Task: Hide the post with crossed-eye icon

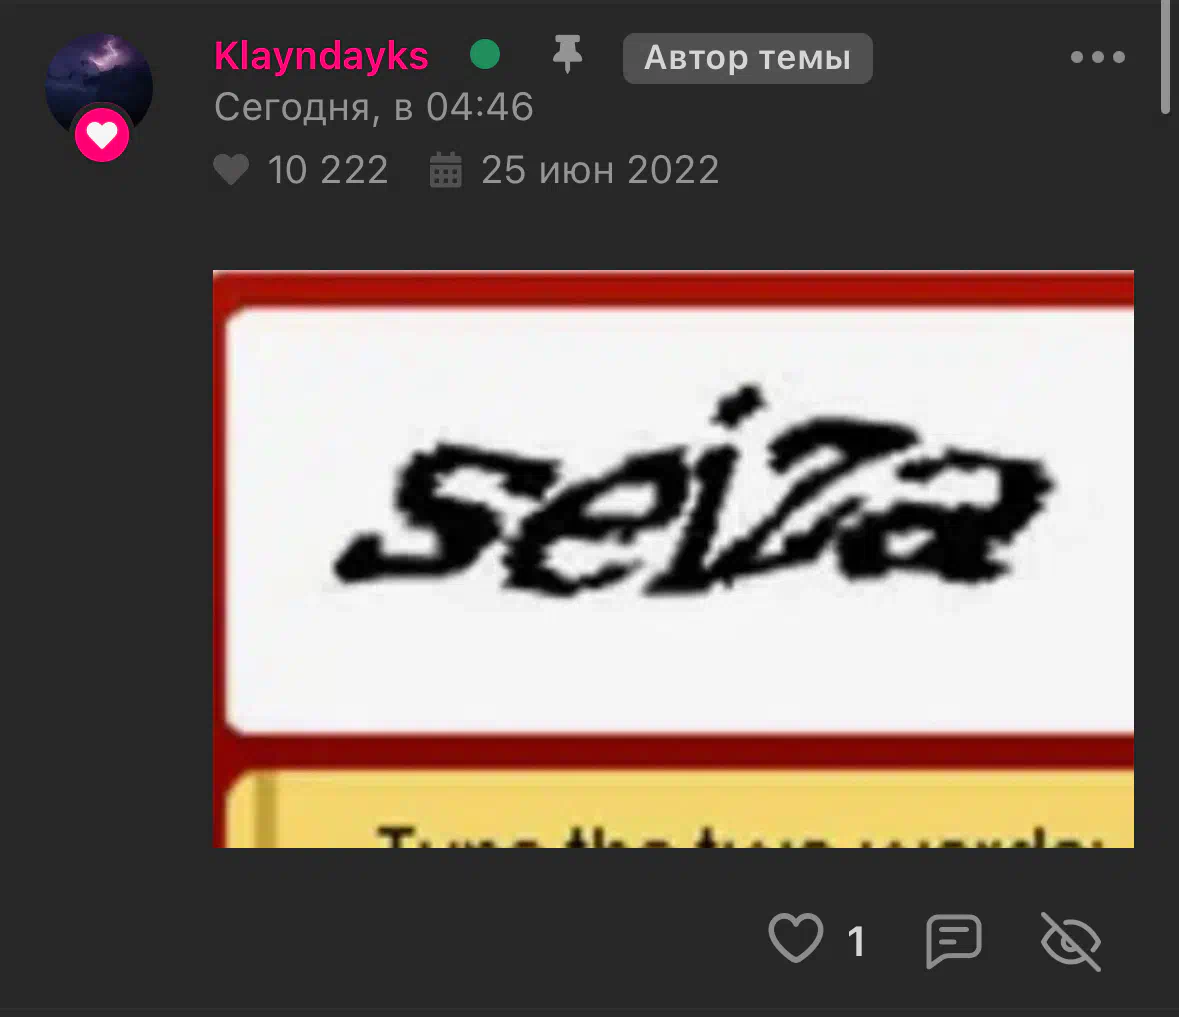Action: click(1071, 941)
